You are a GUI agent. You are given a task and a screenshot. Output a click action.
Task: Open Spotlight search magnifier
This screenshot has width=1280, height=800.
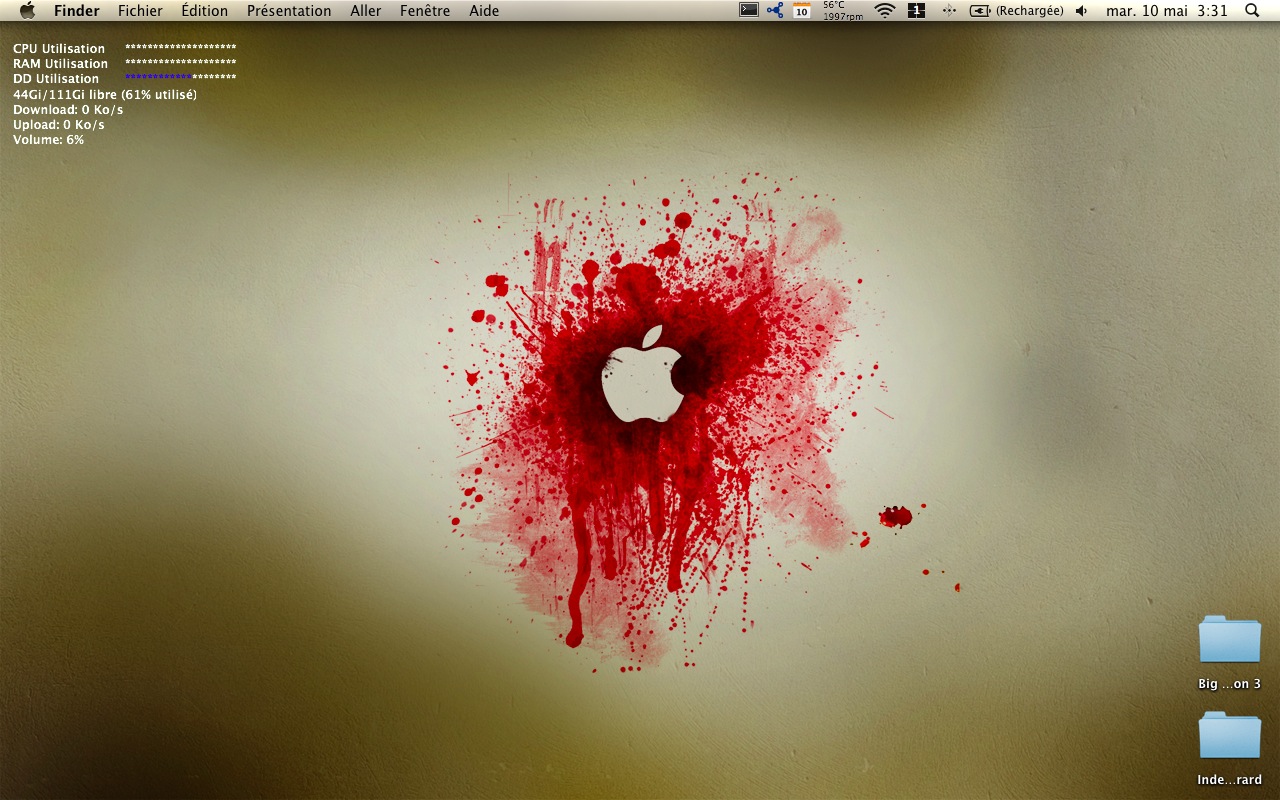(x=1252, y=10)
